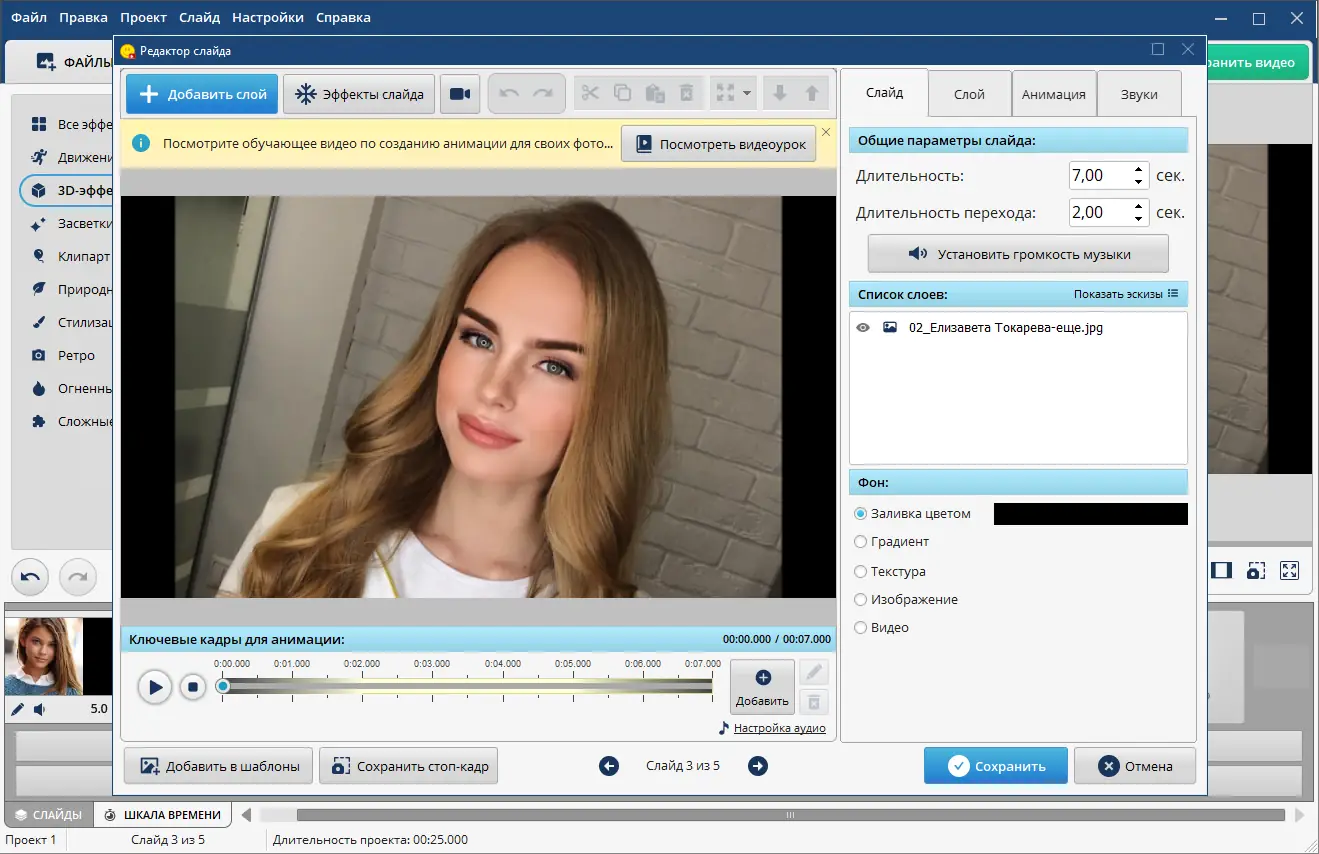Open the Настройка аудио link
The image size is (1319, 854).
click(780, 728)
